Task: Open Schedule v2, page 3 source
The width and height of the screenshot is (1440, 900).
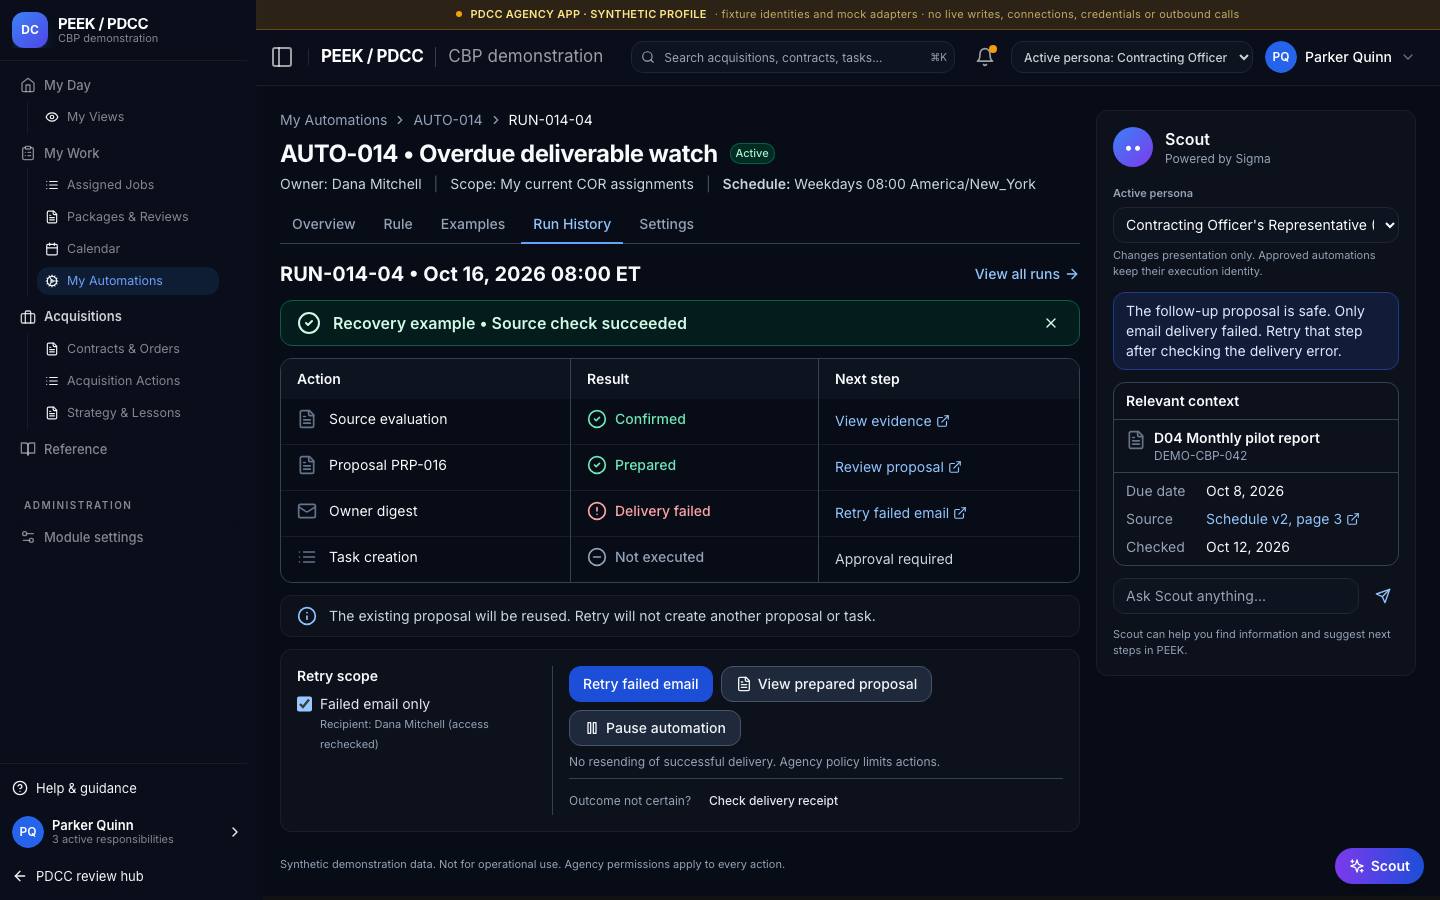Action: pos(1282,519)
